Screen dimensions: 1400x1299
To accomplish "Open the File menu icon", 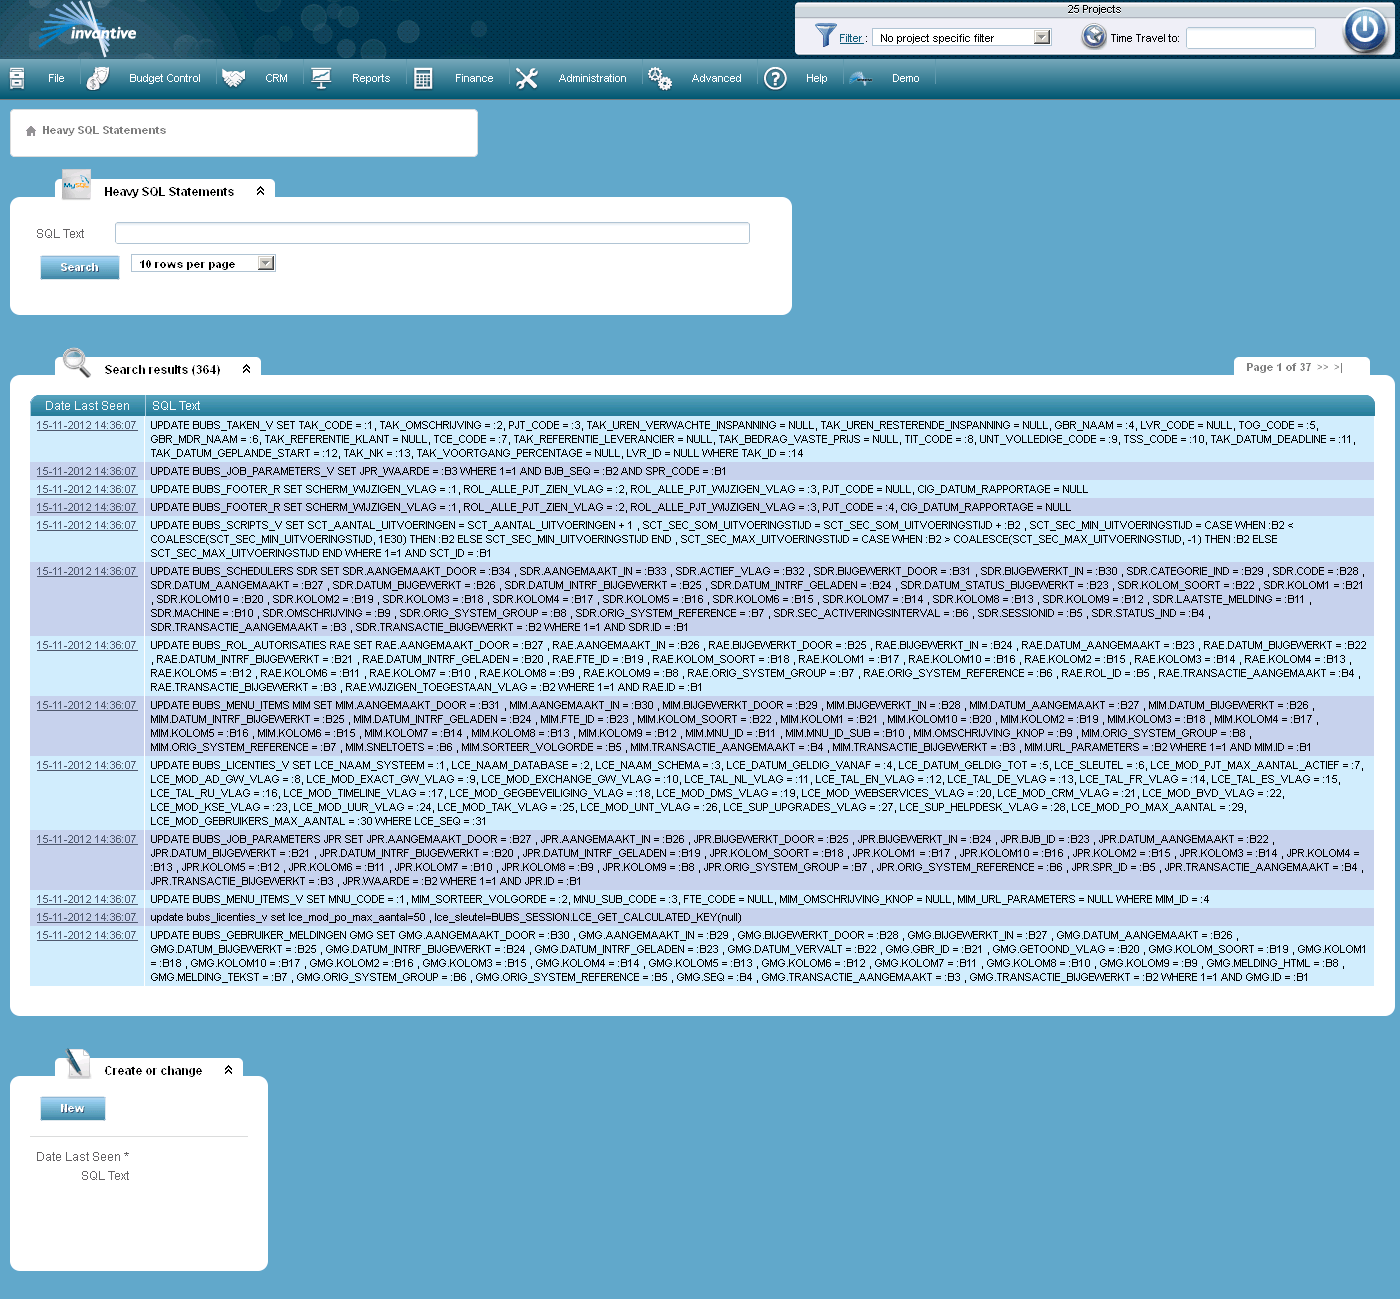I will tap(17, 78).
